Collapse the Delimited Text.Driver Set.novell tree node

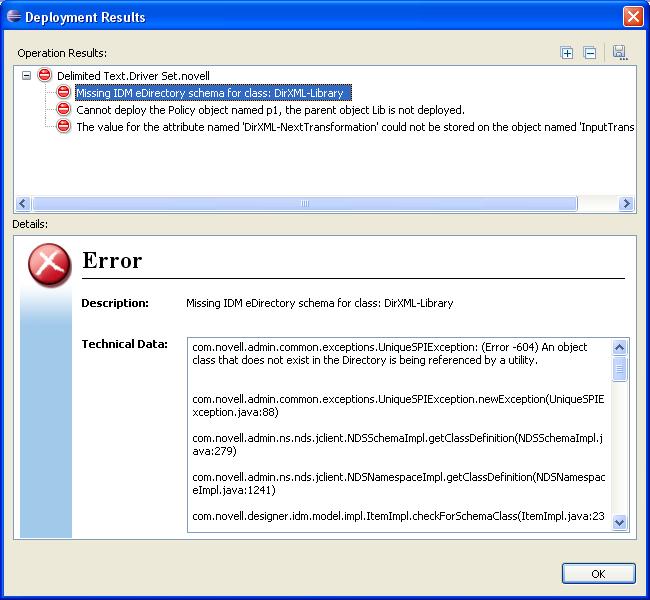pos(27,75)
